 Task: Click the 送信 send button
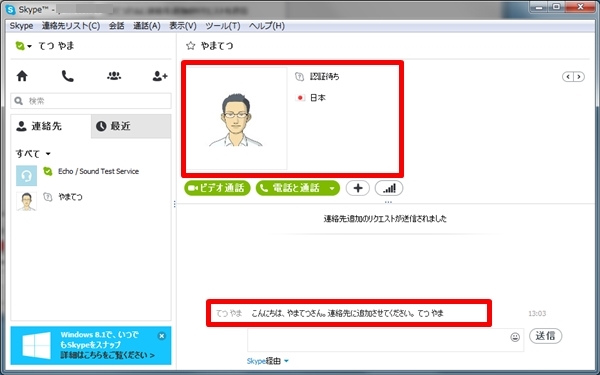click(545, 336)
